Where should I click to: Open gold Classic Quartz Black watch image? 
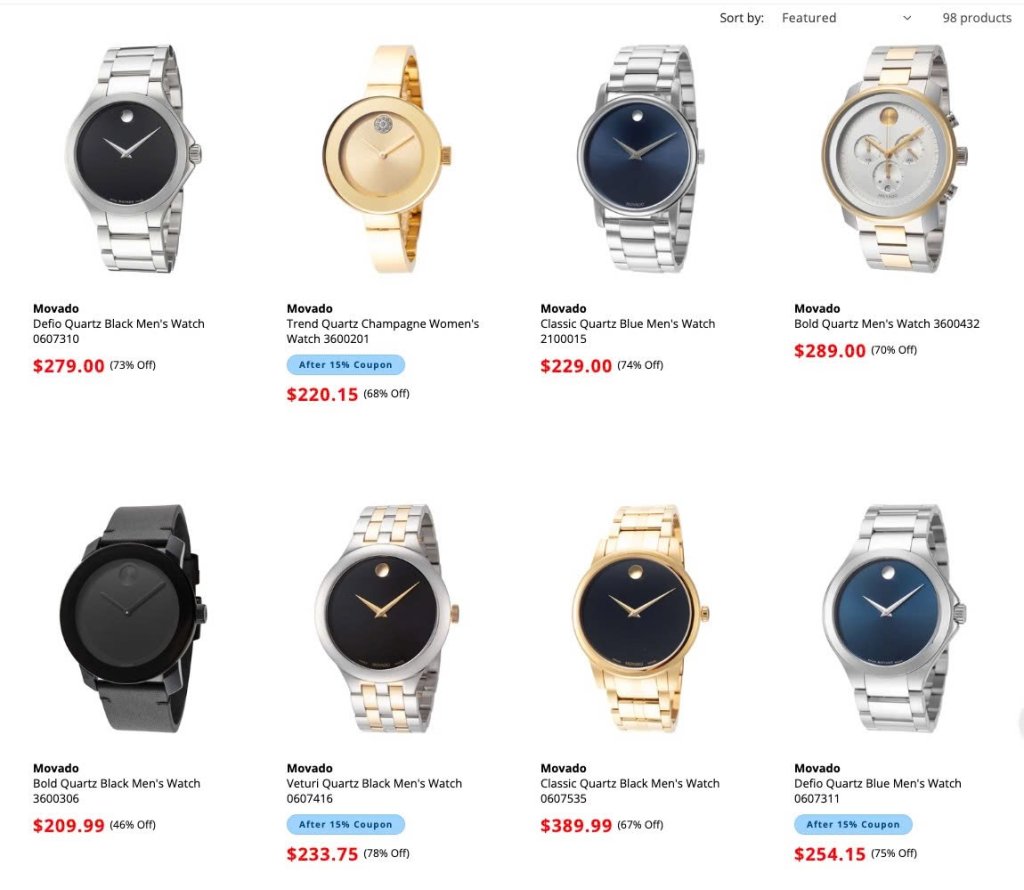[x=641, y=618]
